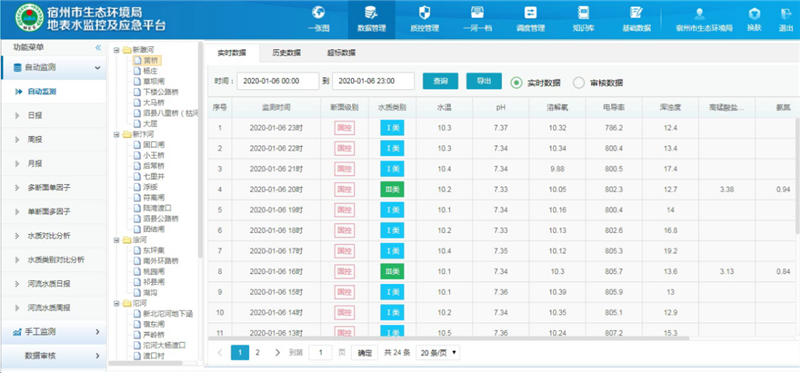Click the start time input field
Screen dimensions: 800x373
(x=278, y=81)
